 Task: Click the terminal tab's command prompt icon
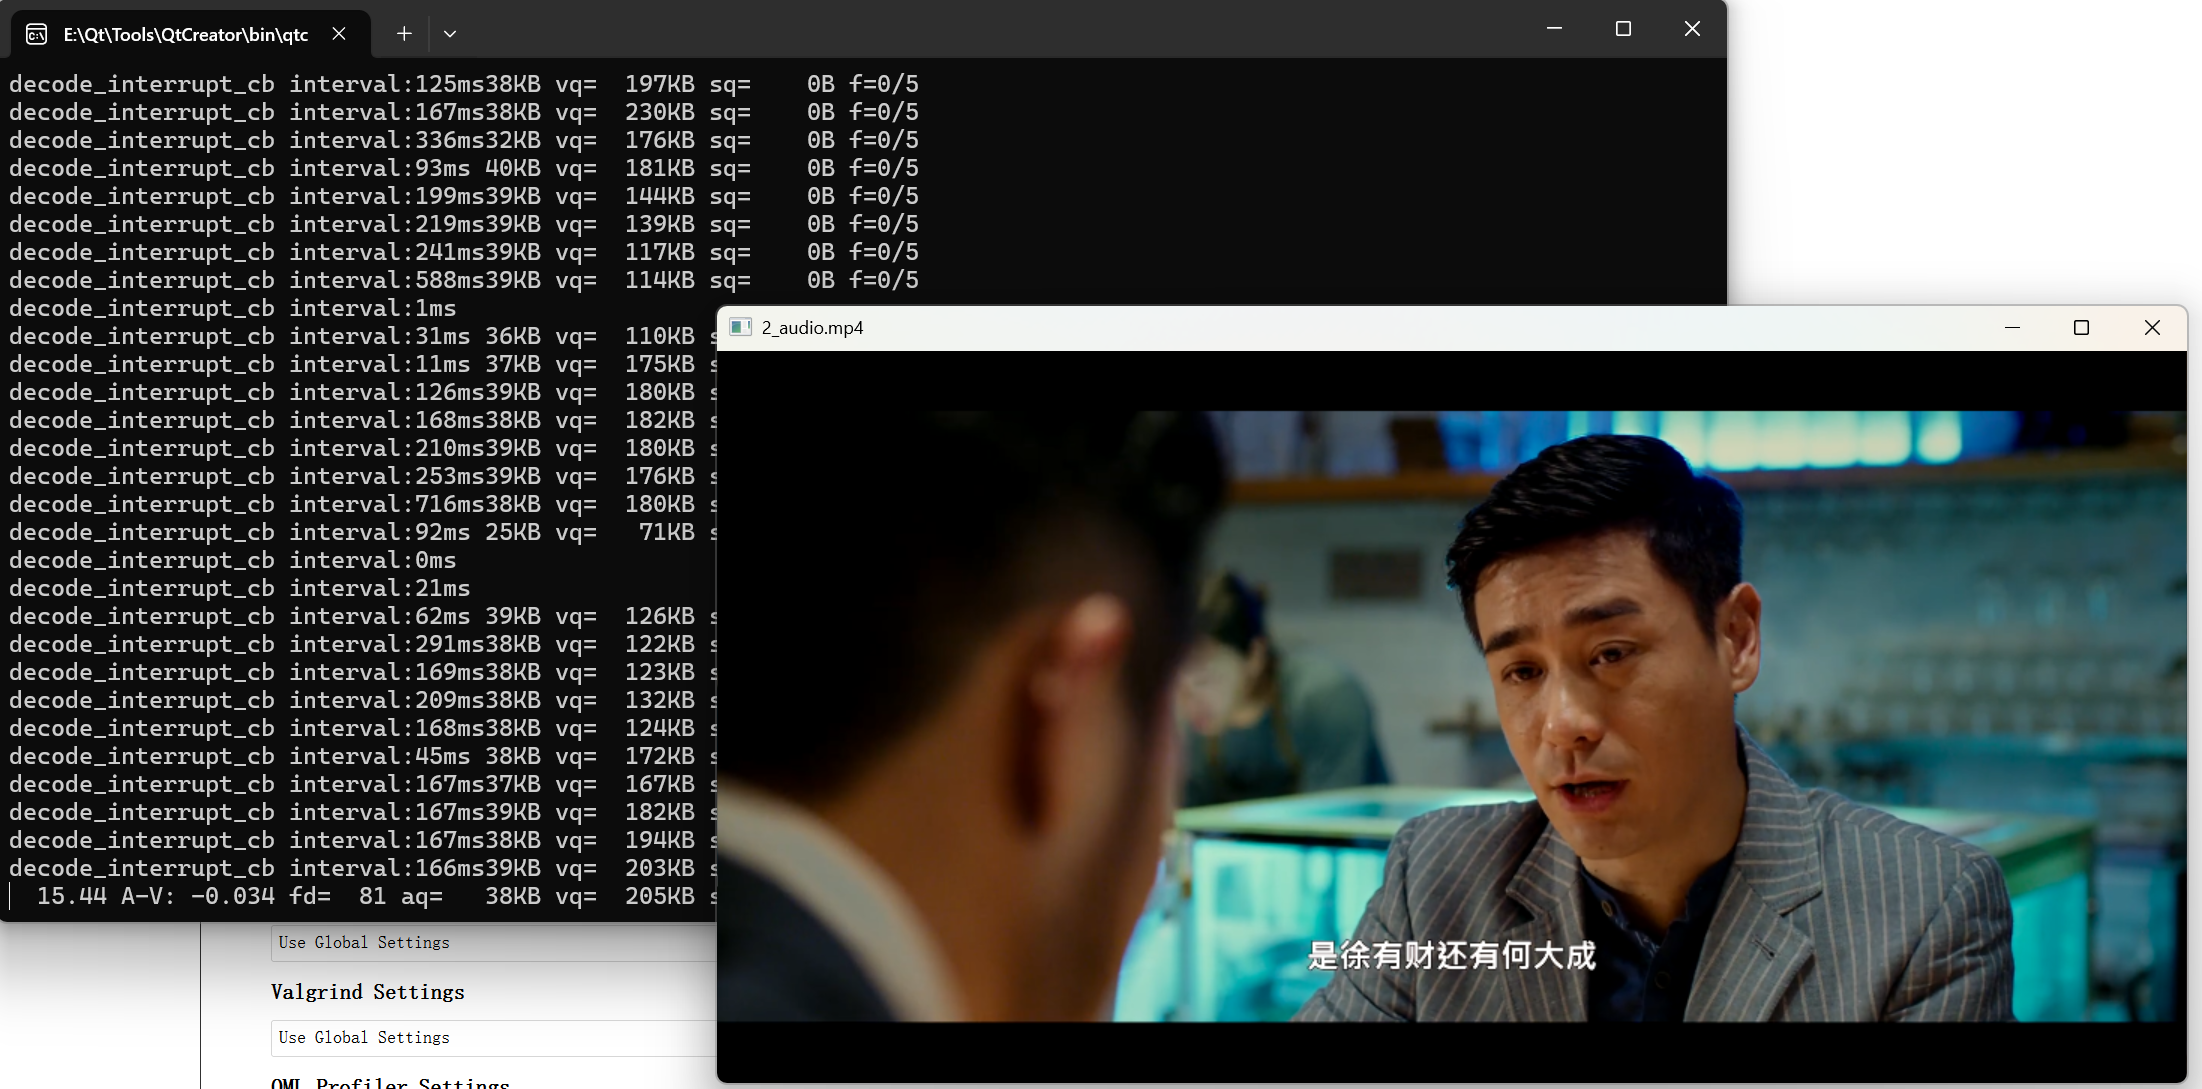click(x=36, y=35)
